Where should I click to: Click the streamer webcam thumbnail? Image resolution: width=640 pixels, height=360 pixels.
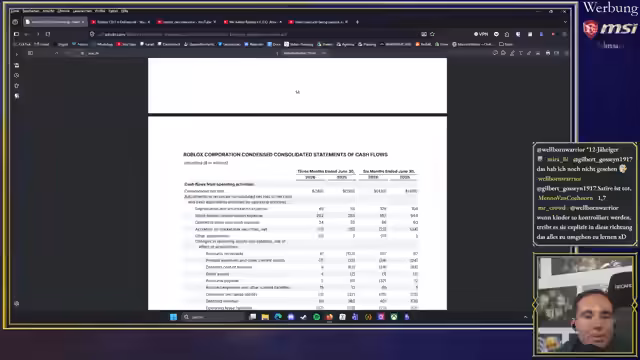(584, 304)
